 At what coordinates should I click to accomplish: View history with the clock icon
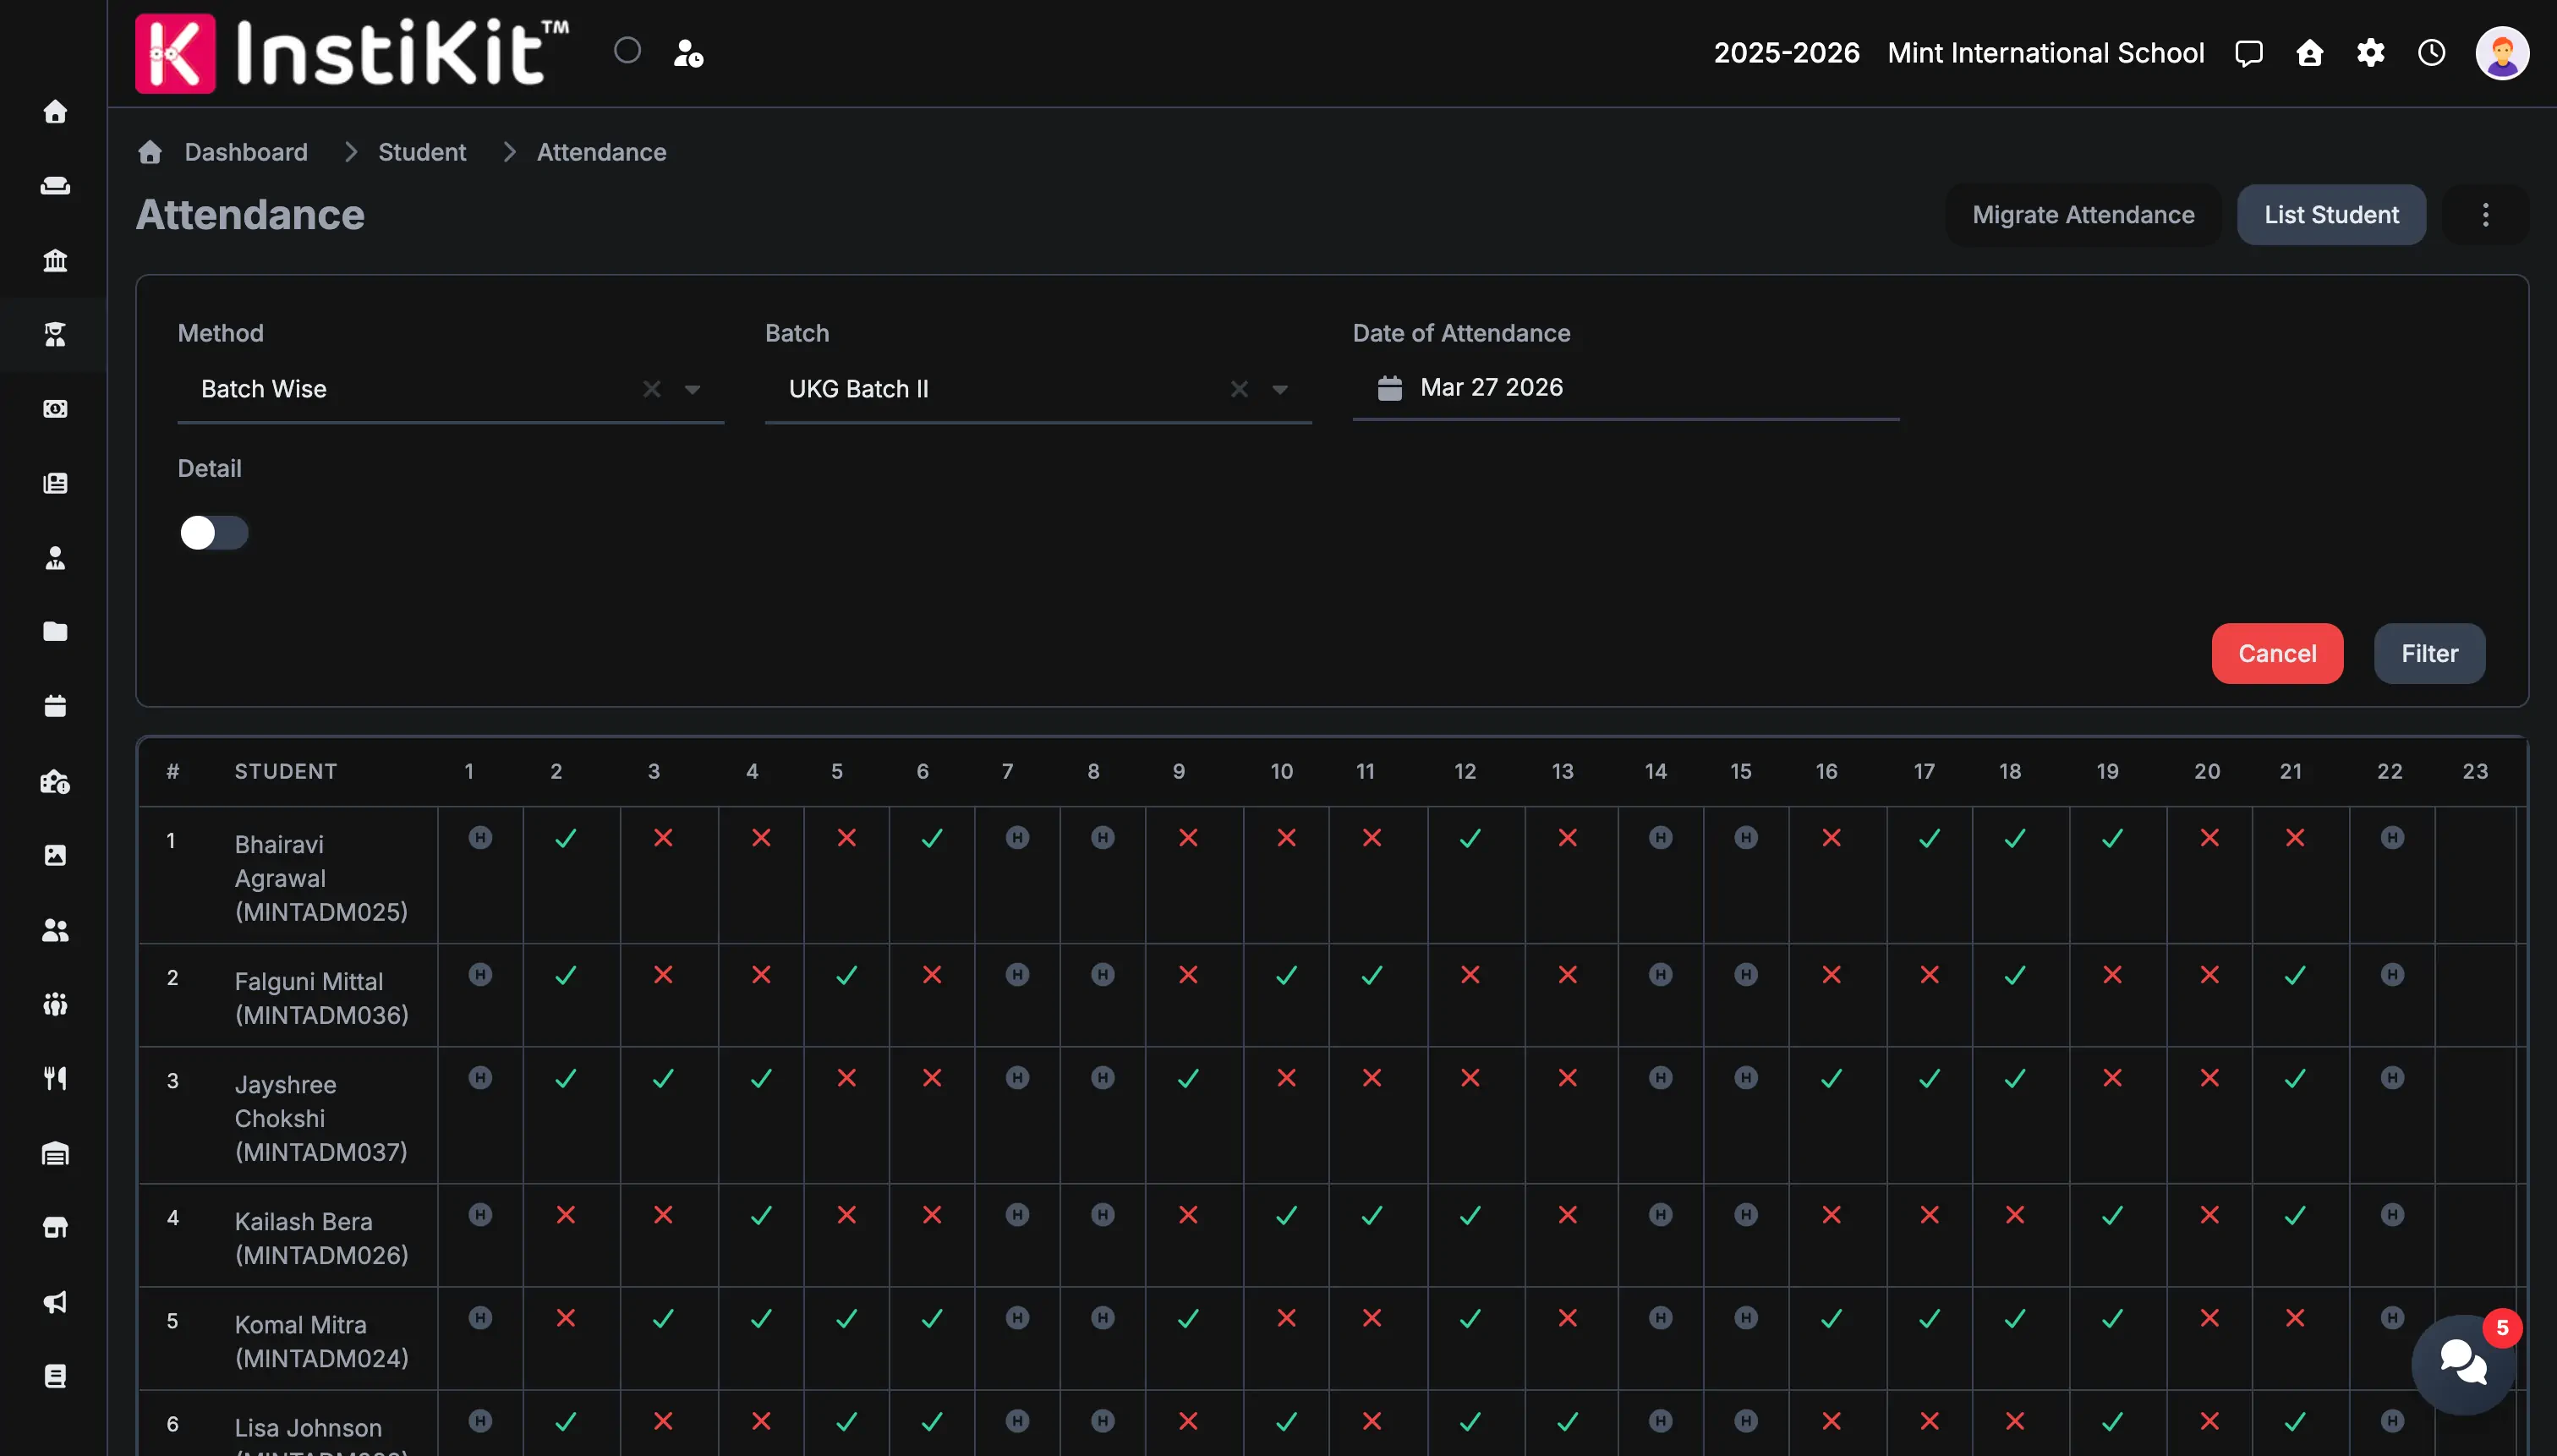click(x=2431, y=53)
